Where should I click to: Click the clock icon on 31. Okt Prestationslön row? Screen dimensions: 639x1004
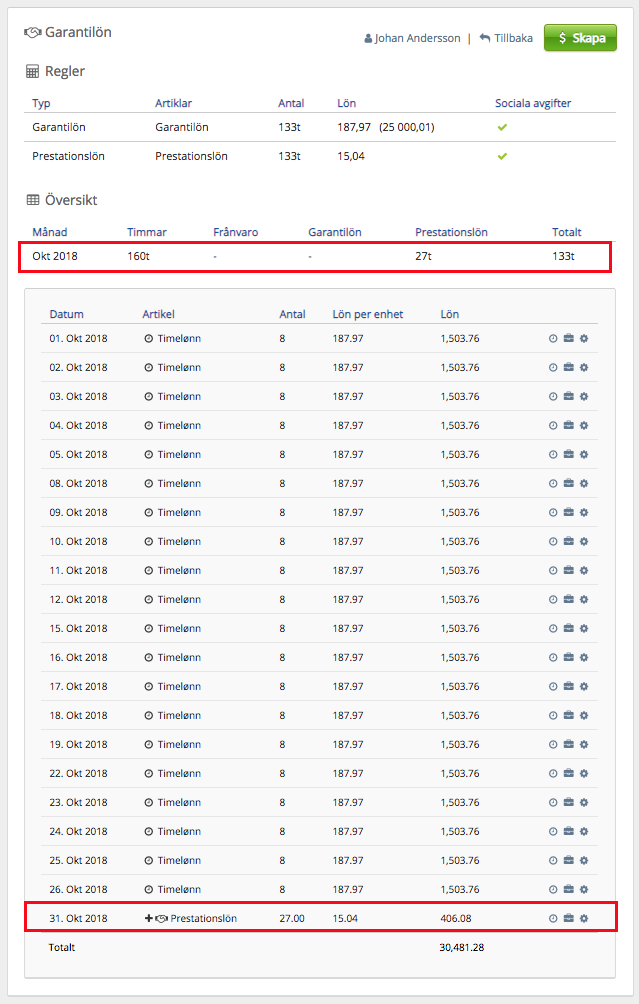tap(553, 919)
